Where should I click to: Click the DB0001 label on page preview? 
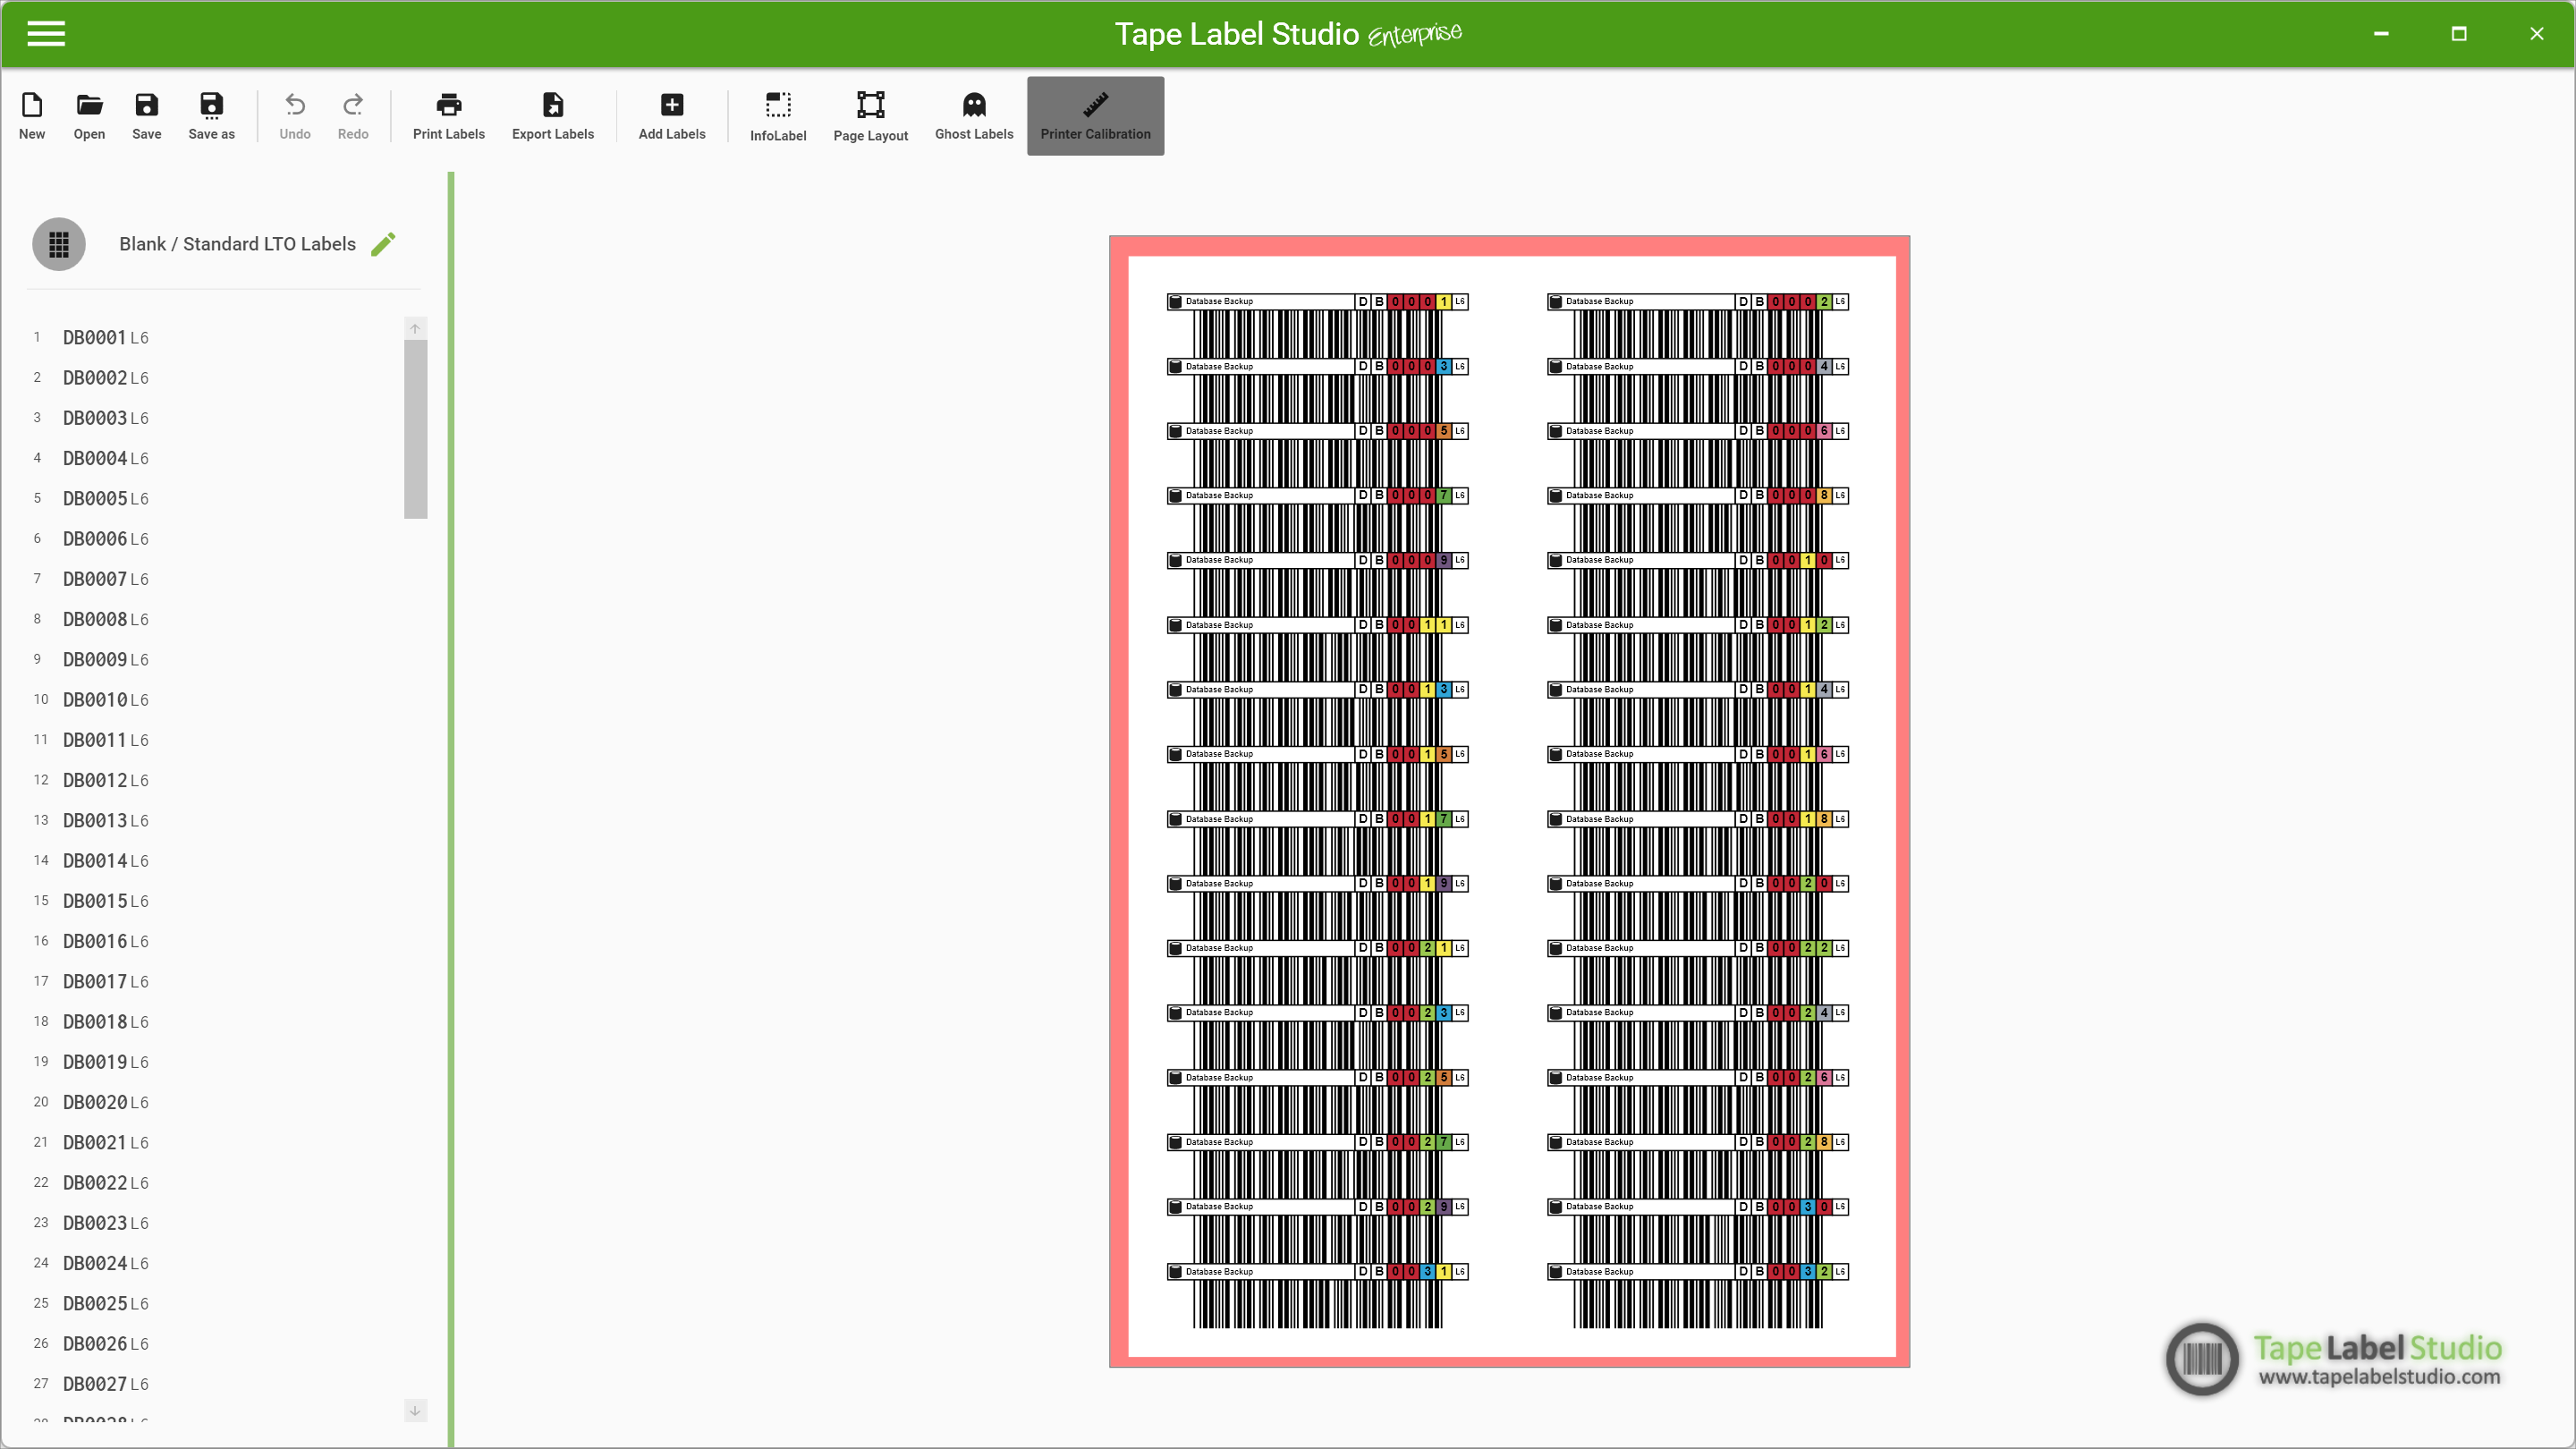[1317, 326]
